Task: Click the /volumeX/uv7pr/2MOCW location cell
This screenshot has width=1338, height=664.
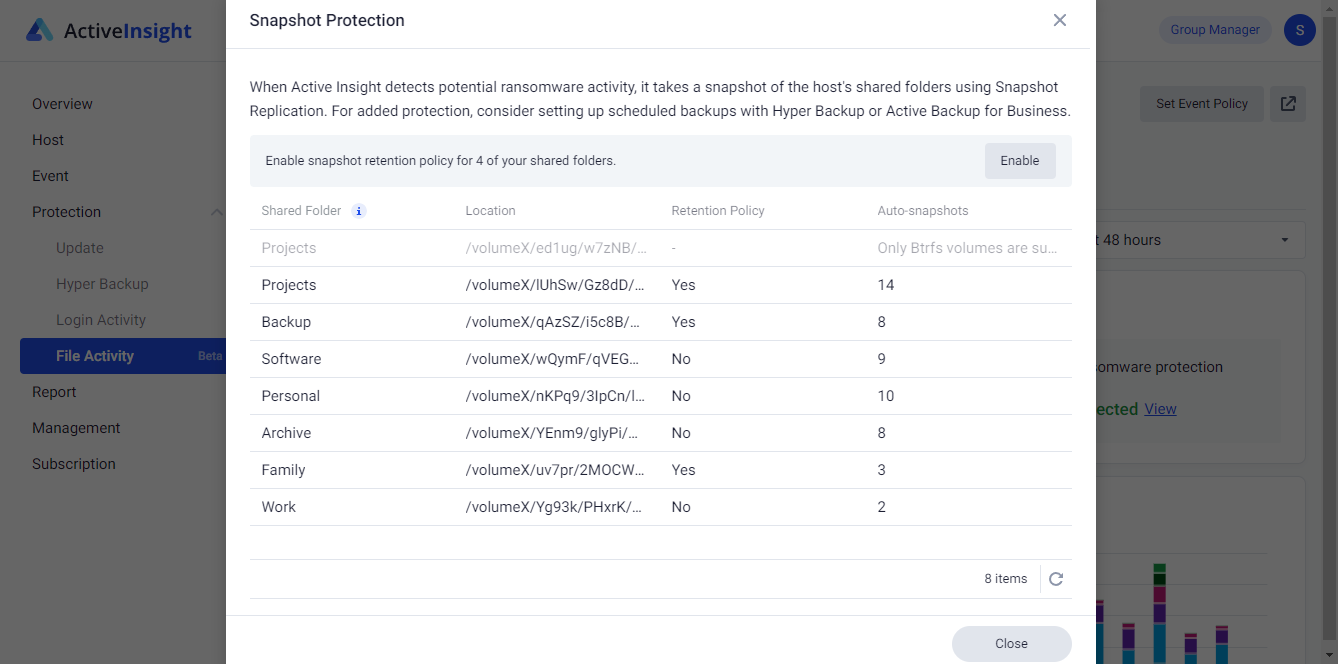Action: [x=555, y=470]
